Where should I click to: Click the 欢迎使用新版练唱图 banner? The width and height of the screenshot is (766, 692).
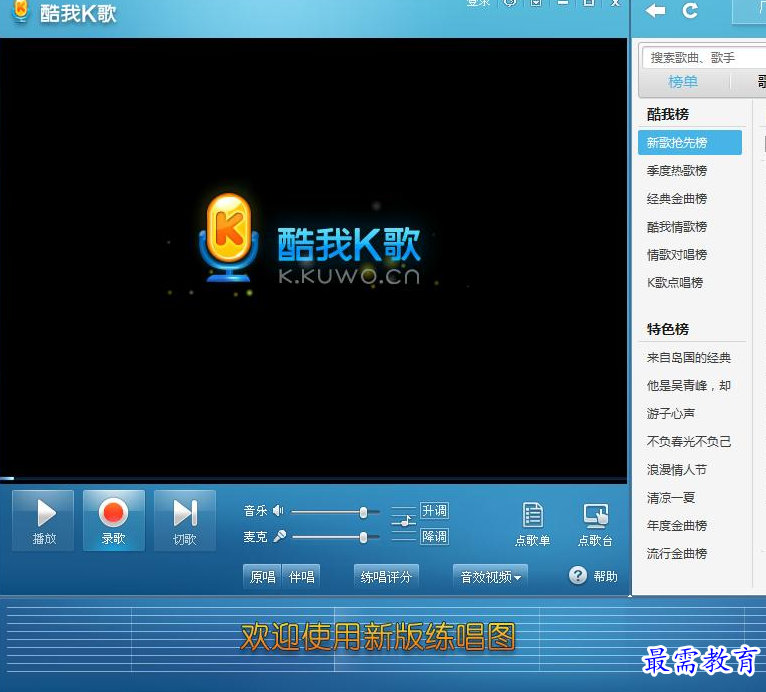(378, 637)
